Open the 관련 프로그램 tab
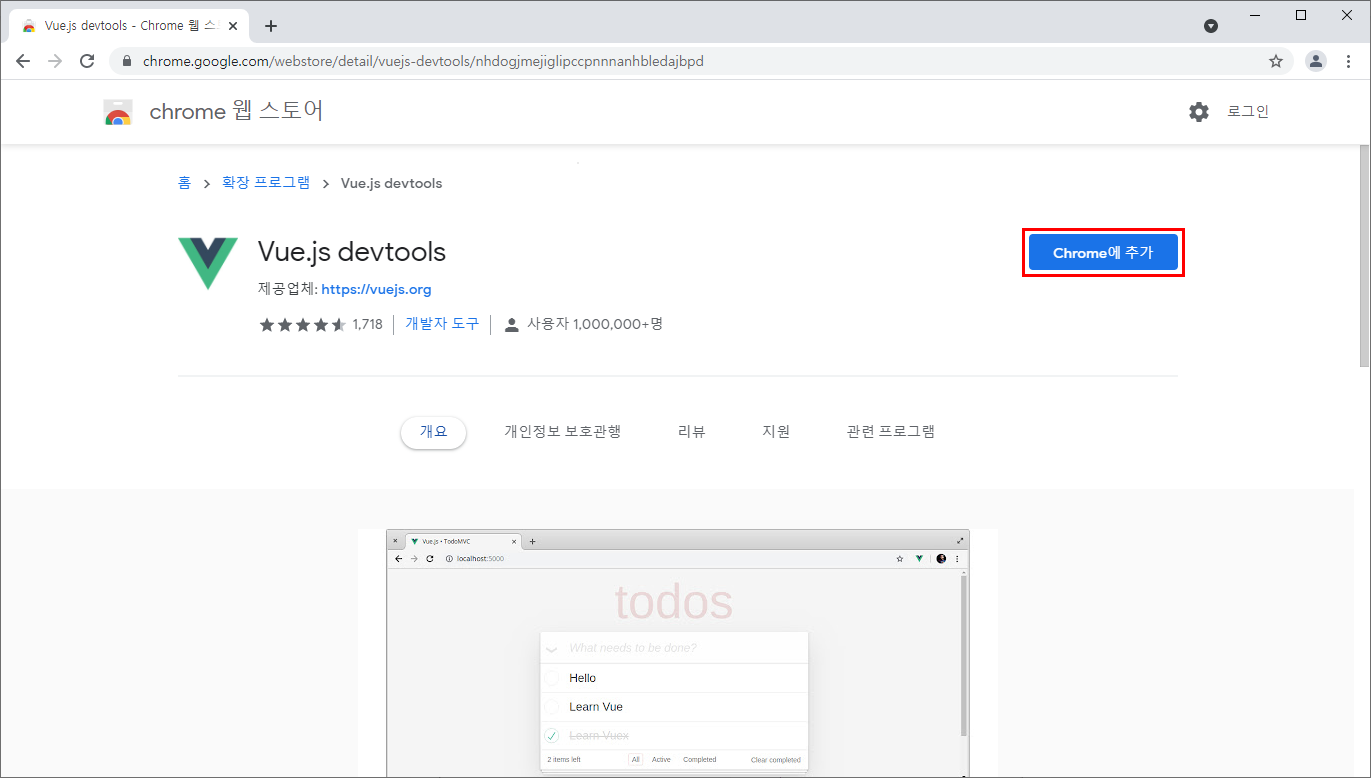The width and height of the screenshot is (1371, 778). 891,432
